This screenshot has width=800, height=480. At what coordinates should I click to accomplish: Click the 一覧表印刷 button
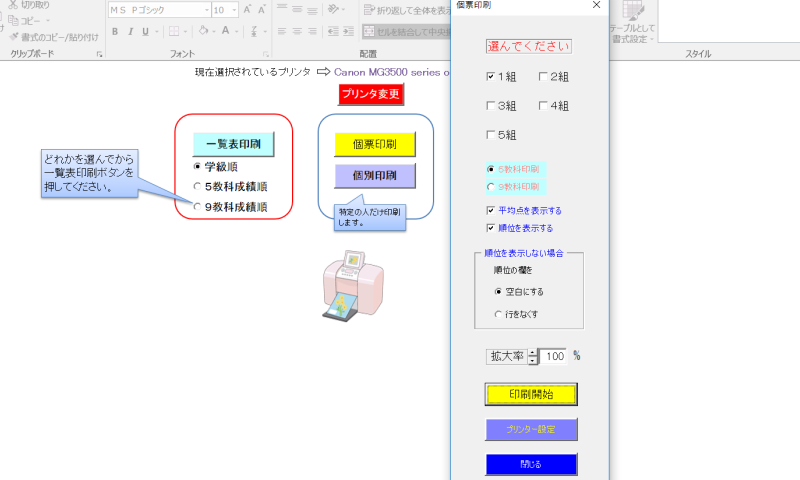pos(234,144)
